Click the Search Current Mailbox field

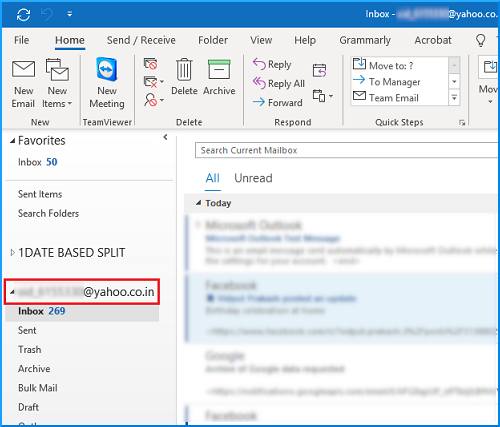pos(347,150)
